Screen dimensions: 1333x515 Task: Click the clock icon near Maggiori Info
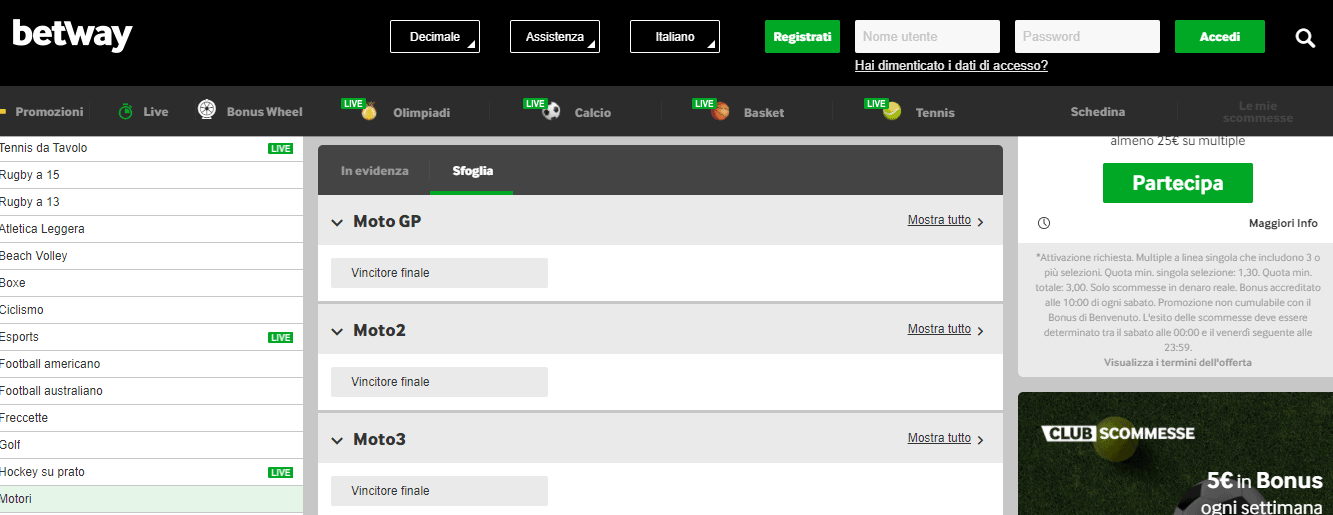[x=1044, y=223]
